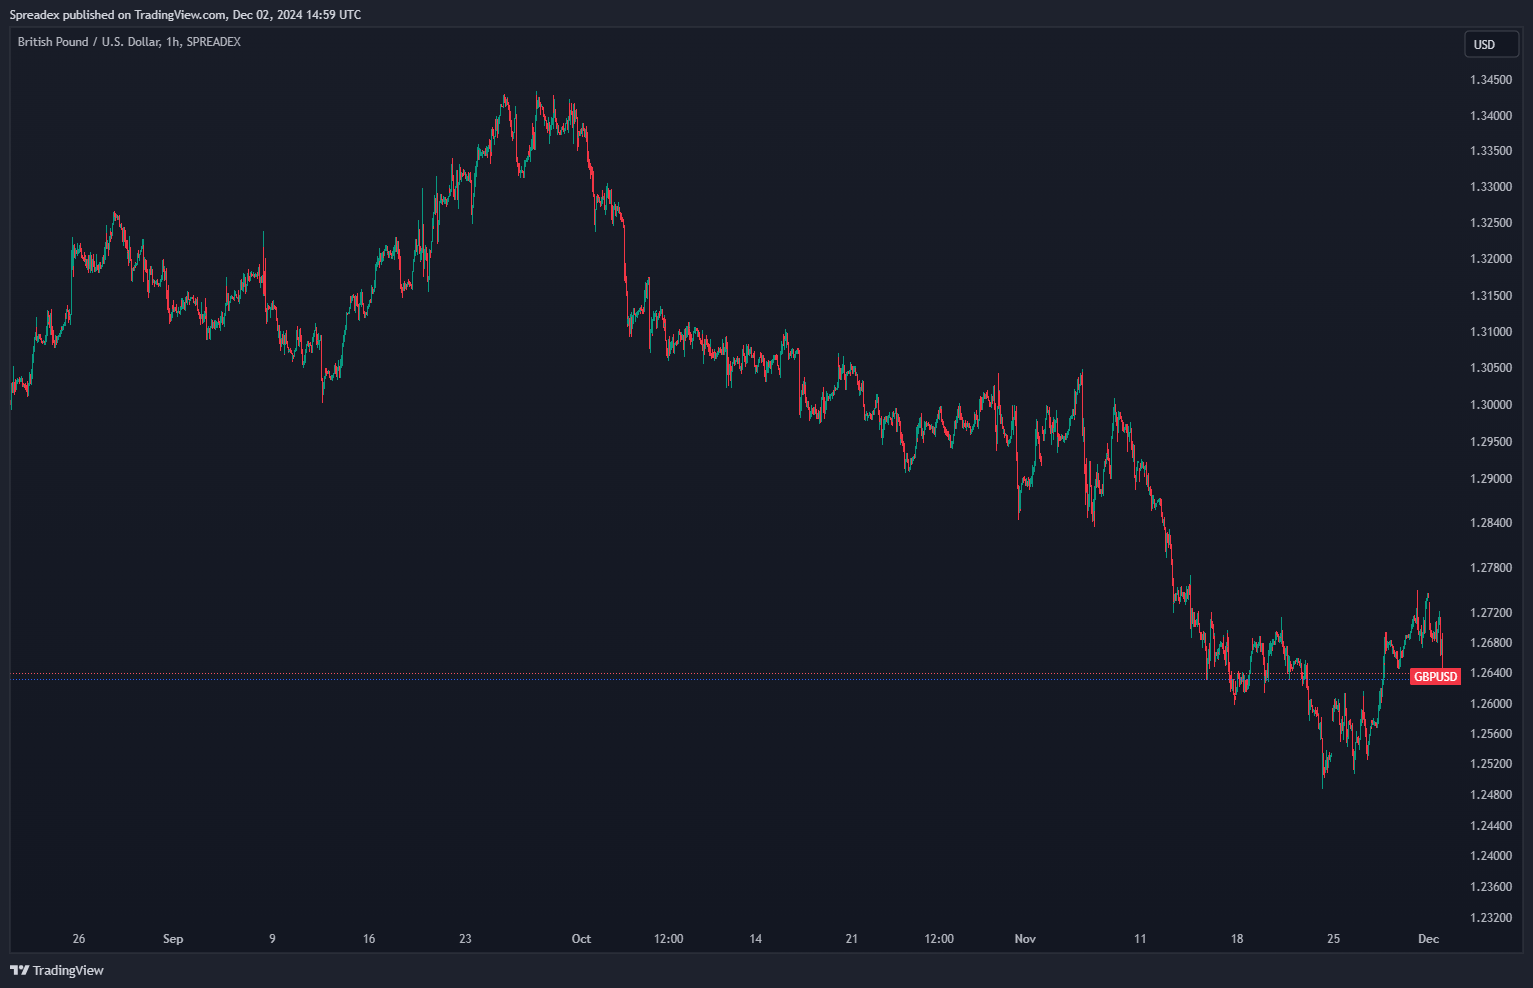Image resolution: width=1533 pixels, height=988 pixels.
Task: Click the '23' date on time axis
Action: coord(465,939)
